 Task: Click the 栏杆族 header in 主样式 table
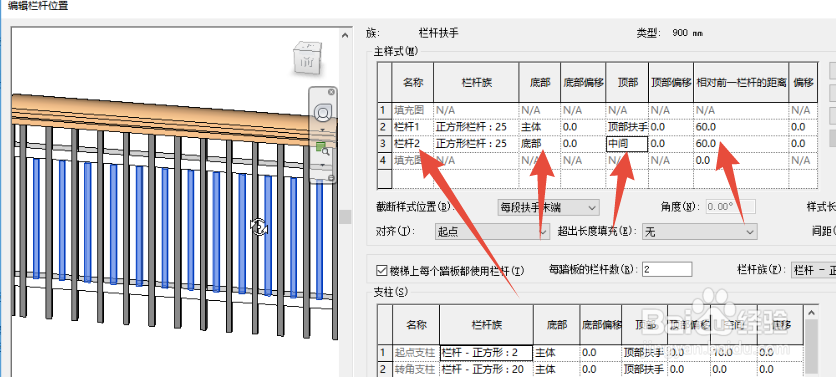(x=476, y=83)
